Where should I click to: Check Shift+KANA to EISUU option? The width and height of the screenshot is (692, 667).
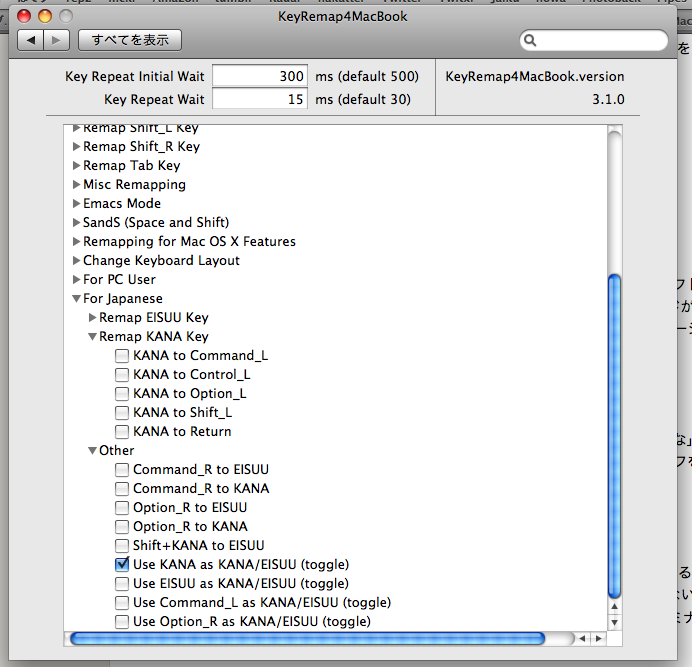(122, 546)
